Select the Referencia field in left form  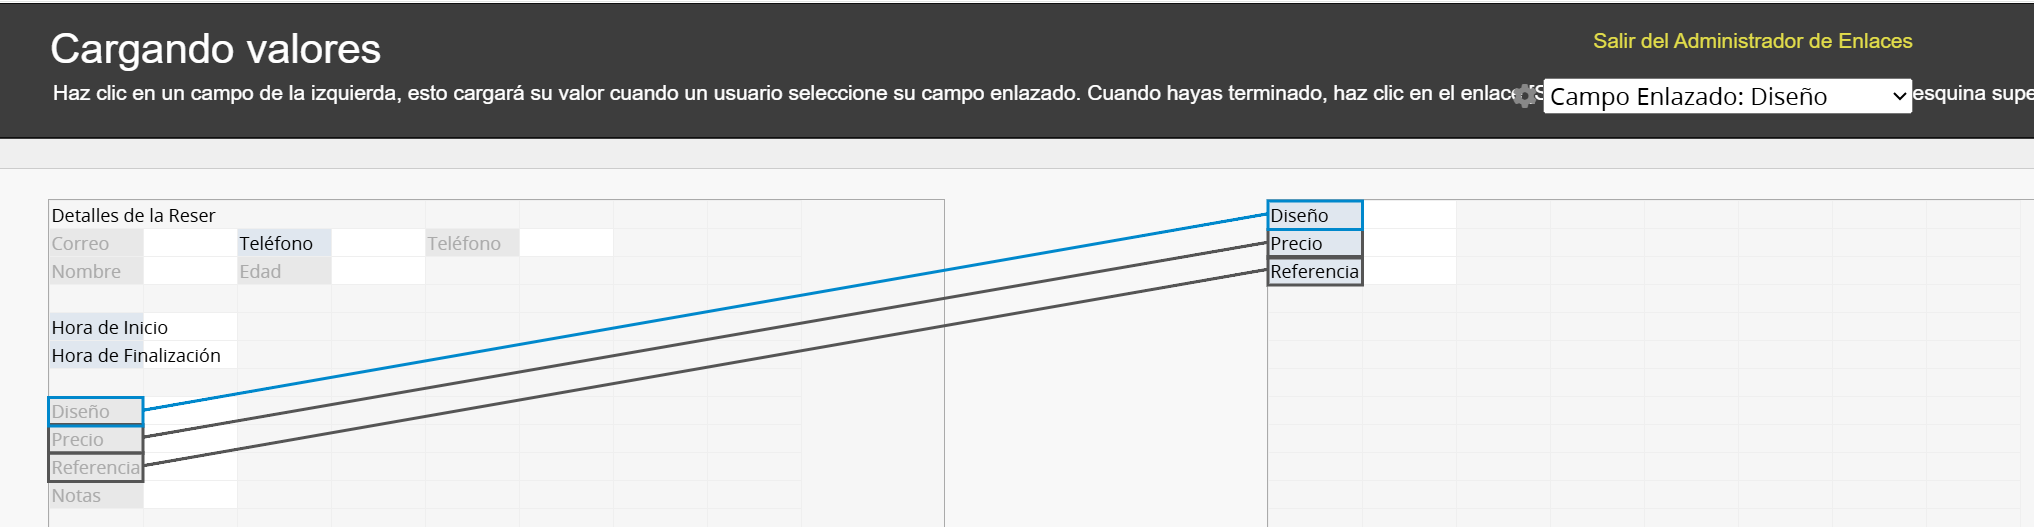pos(96,467)
